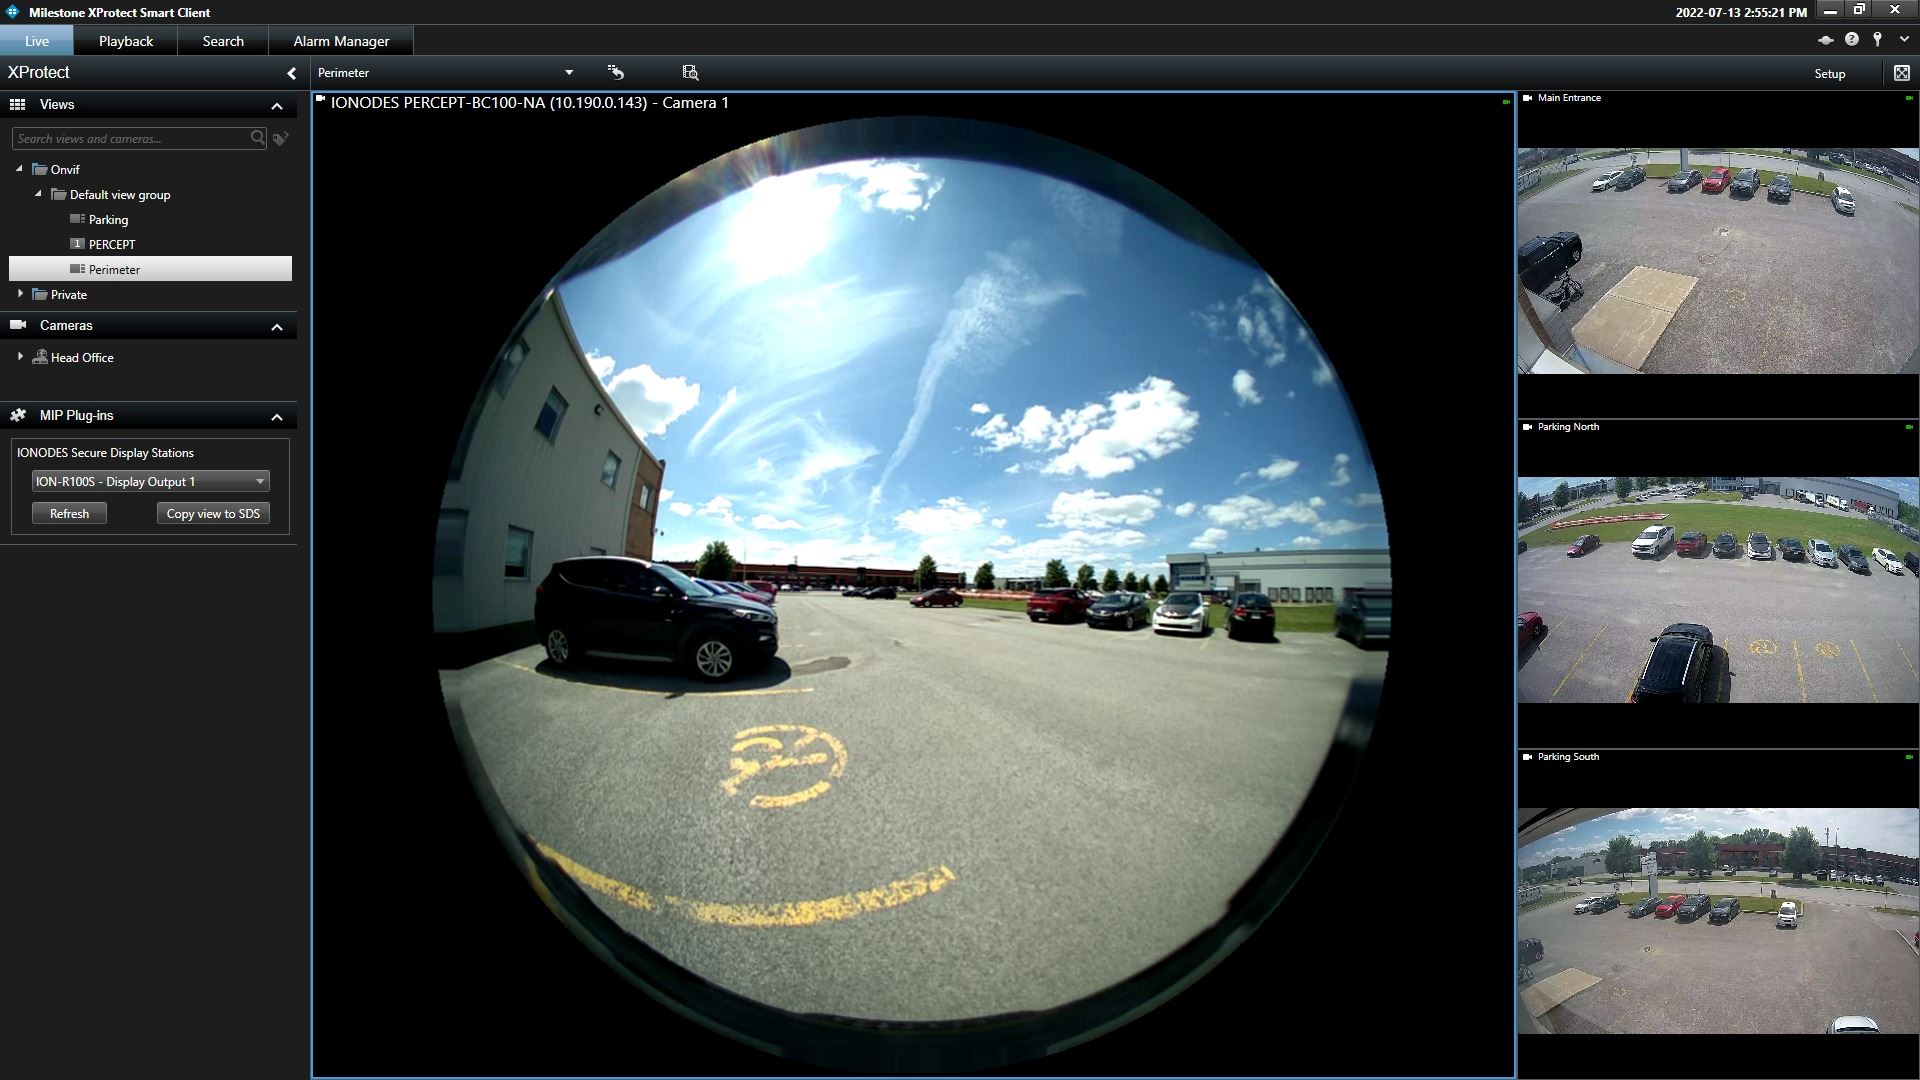Click the Refresh button
This screenshot has width=1920, height=1080.
(69, 514)
